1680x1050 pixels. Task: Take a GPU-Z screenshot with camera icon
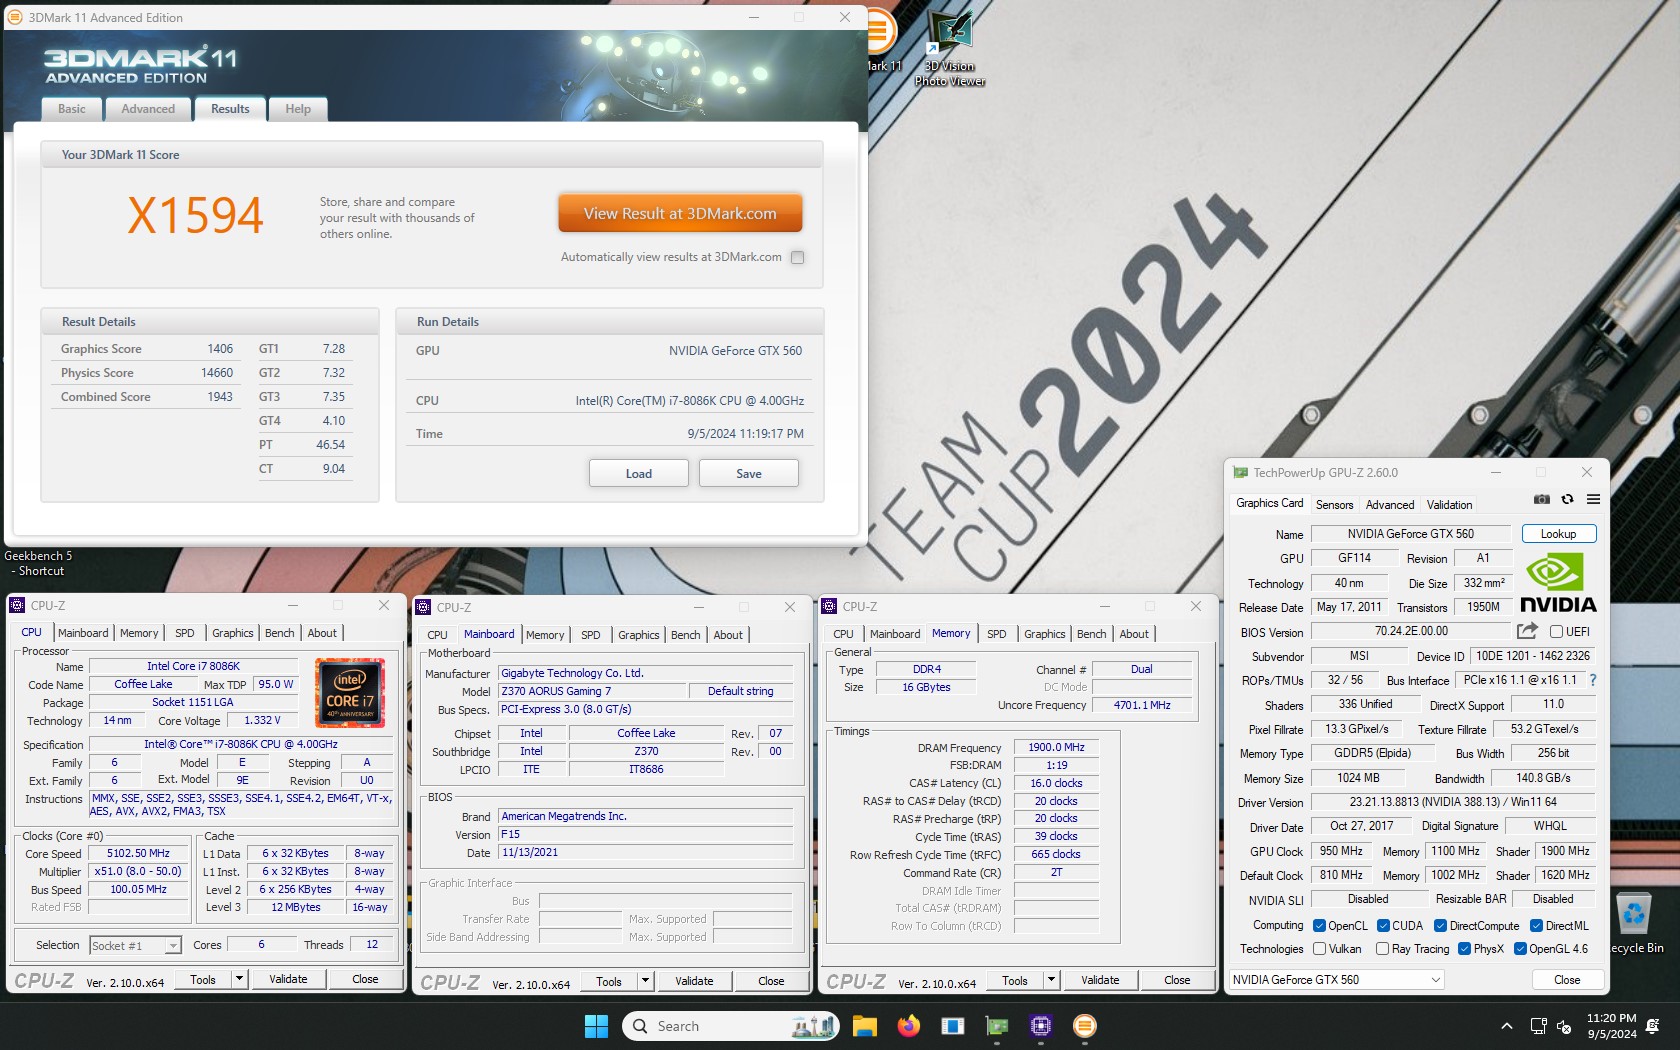click(1542, 499)
